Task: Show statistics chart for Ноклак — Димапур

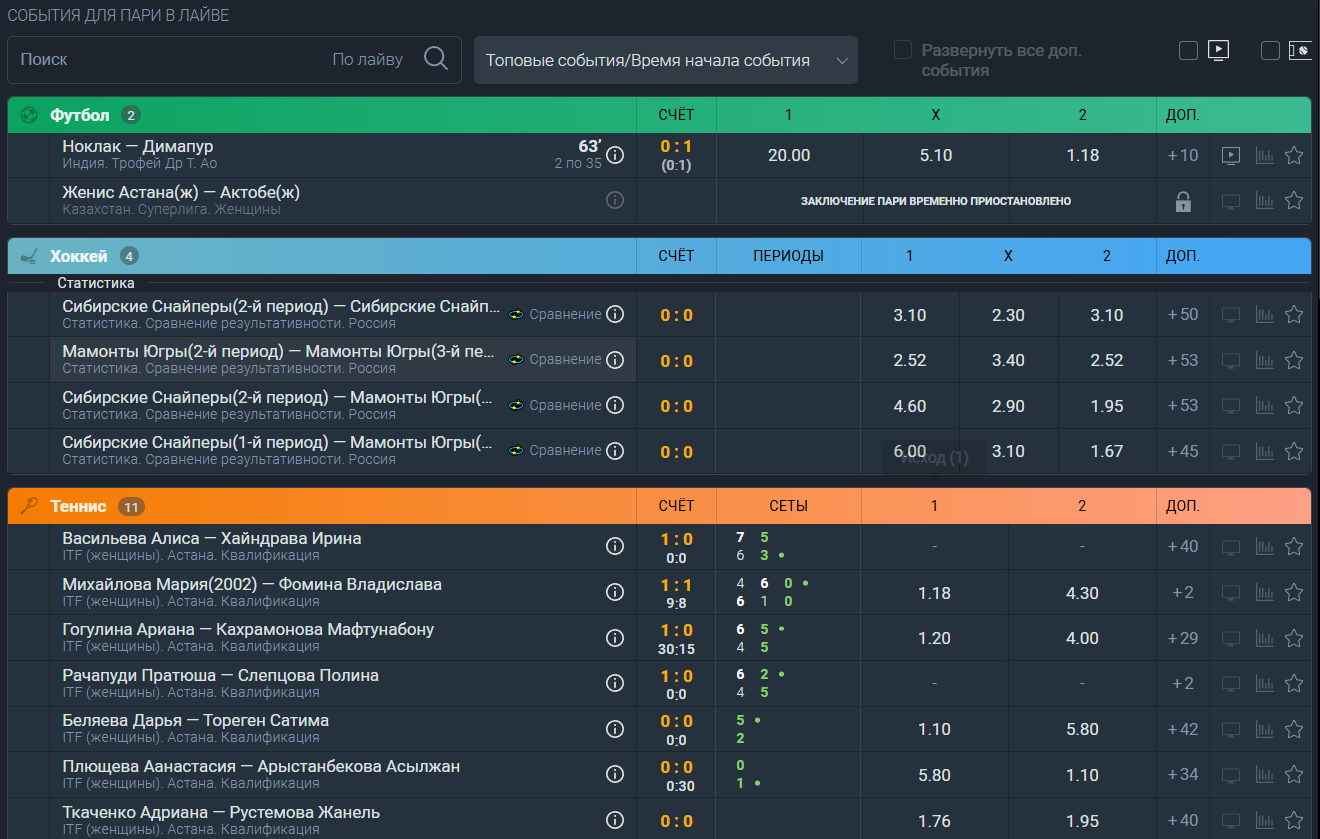Action: [1264, 155]
